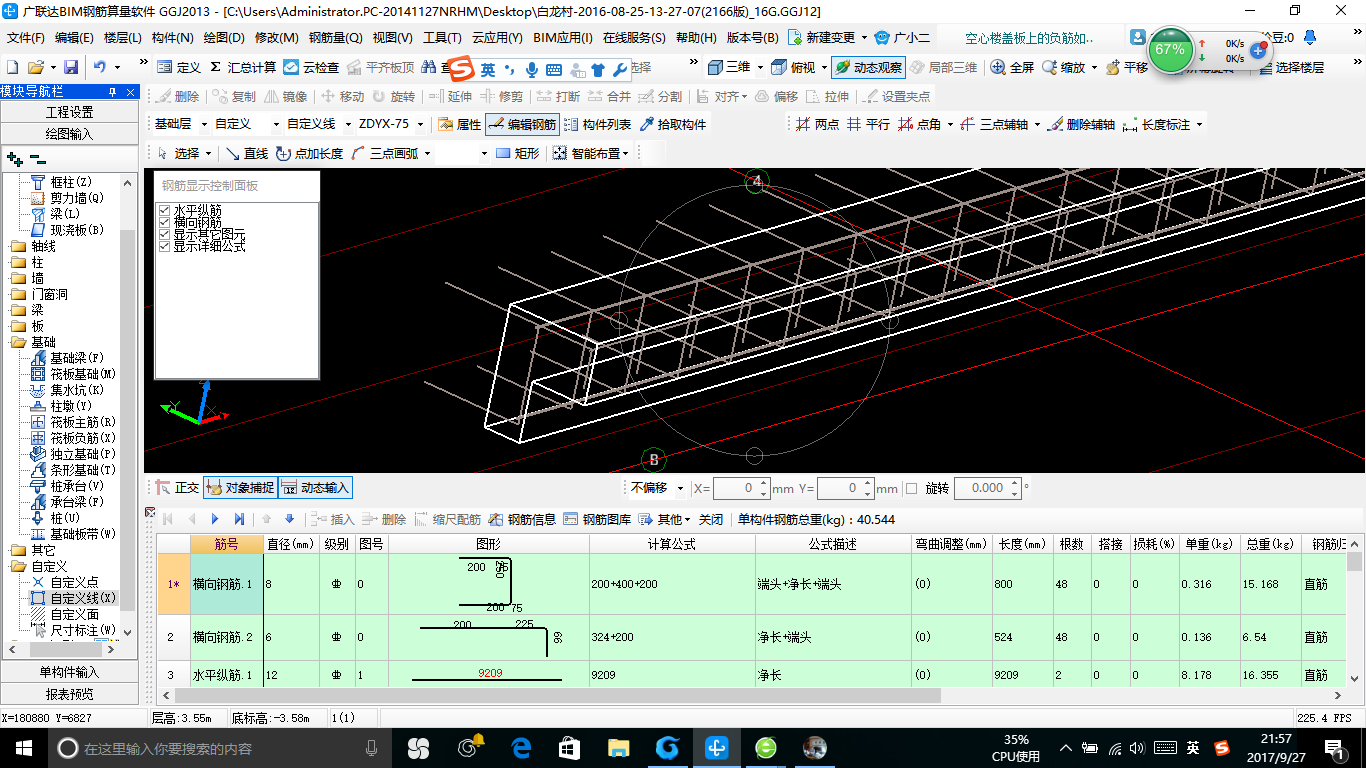
Task: Open the 定义 definition tool
Action: coord(179,68)
